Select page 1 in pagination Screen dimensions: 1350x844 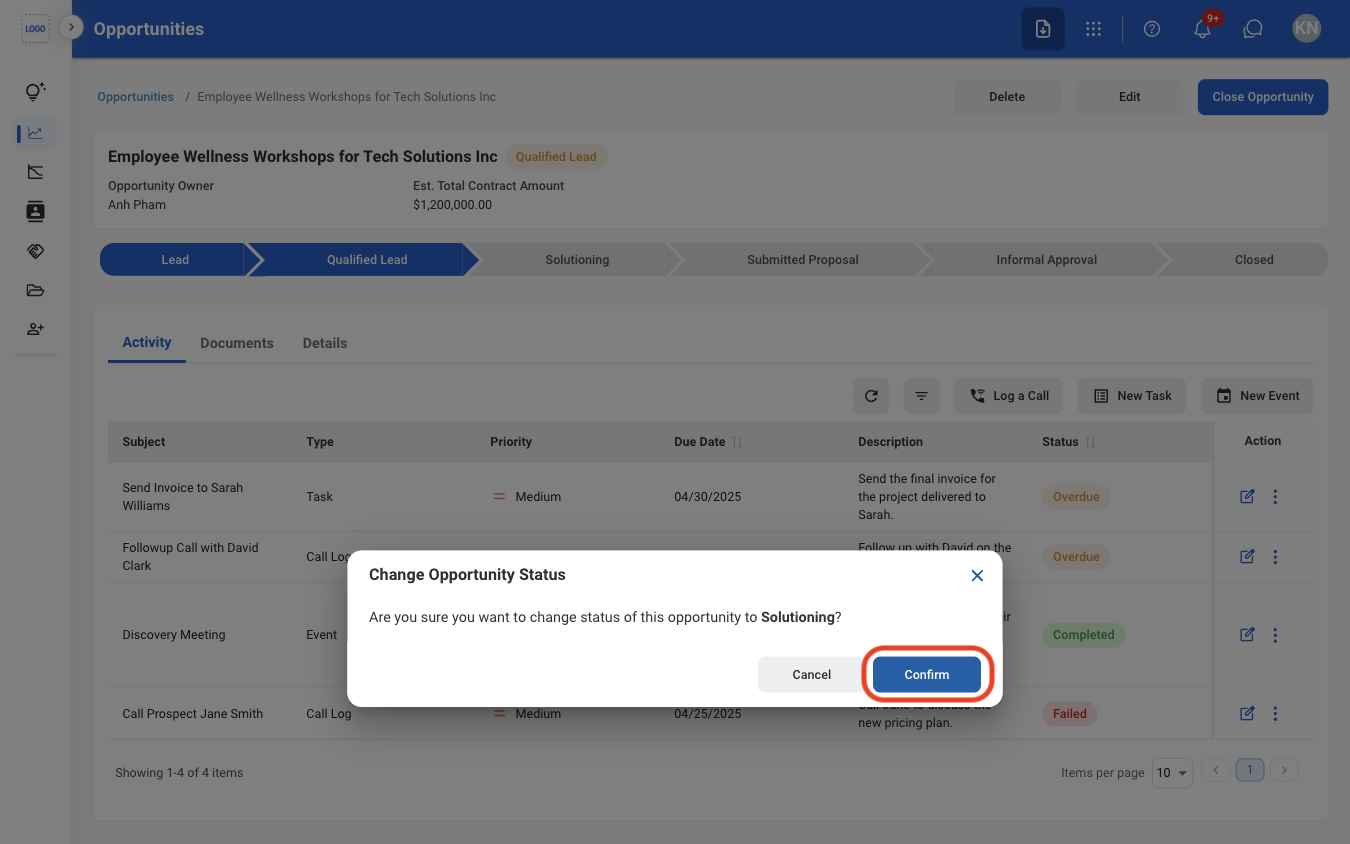click(1250, 770)
